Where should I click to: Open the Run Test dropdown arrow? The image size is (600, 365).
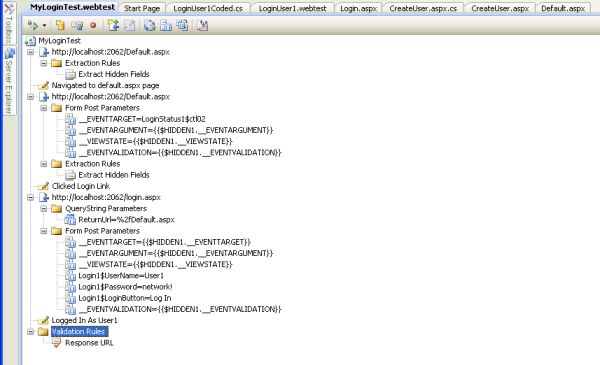click(x=44, y=26)
